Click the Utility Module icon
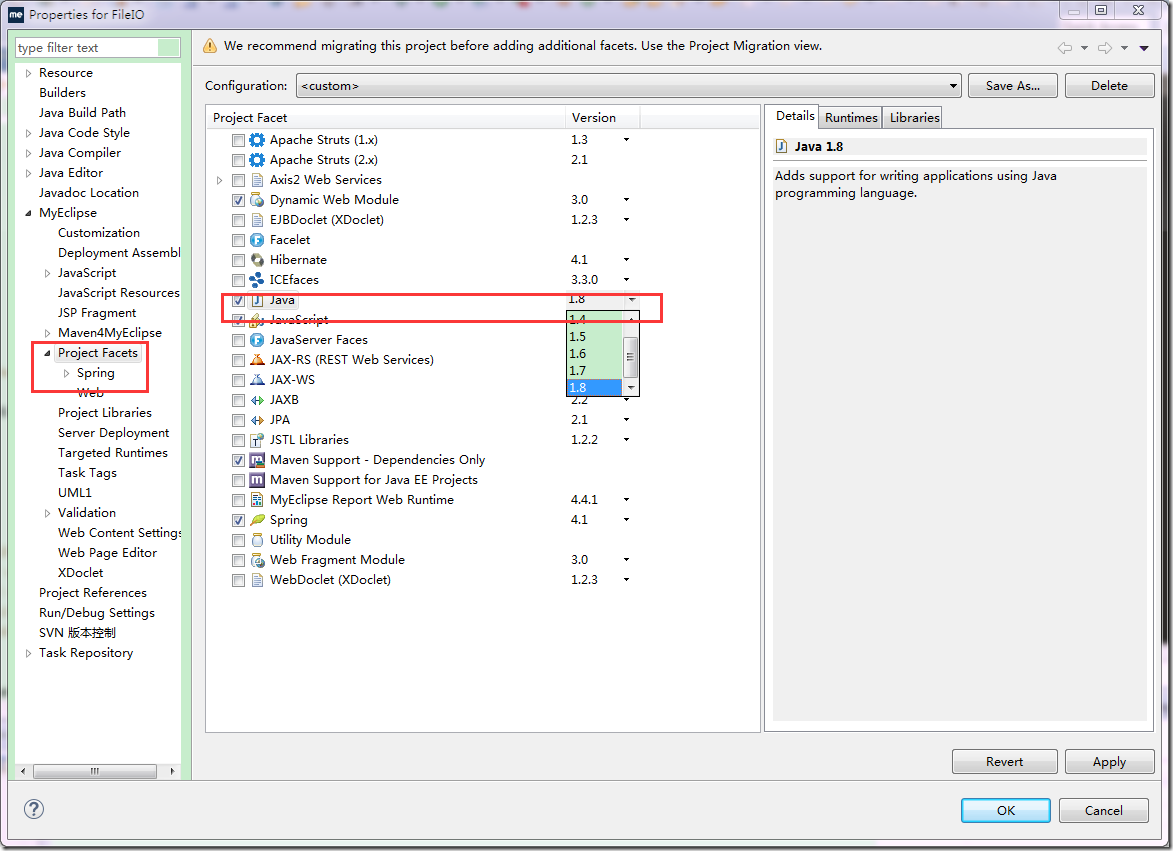This screenshot has height=851, width=1173. coord(257,540)
